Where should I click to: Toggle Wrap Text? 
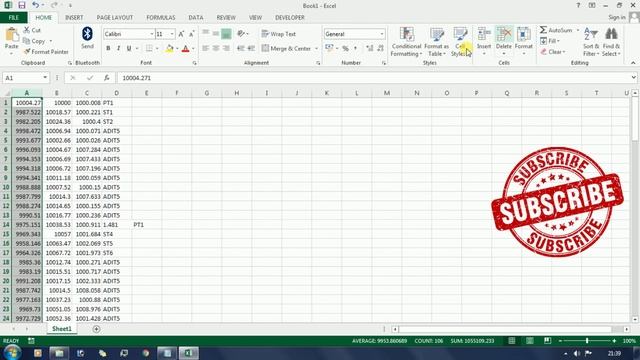pos(278,34)
